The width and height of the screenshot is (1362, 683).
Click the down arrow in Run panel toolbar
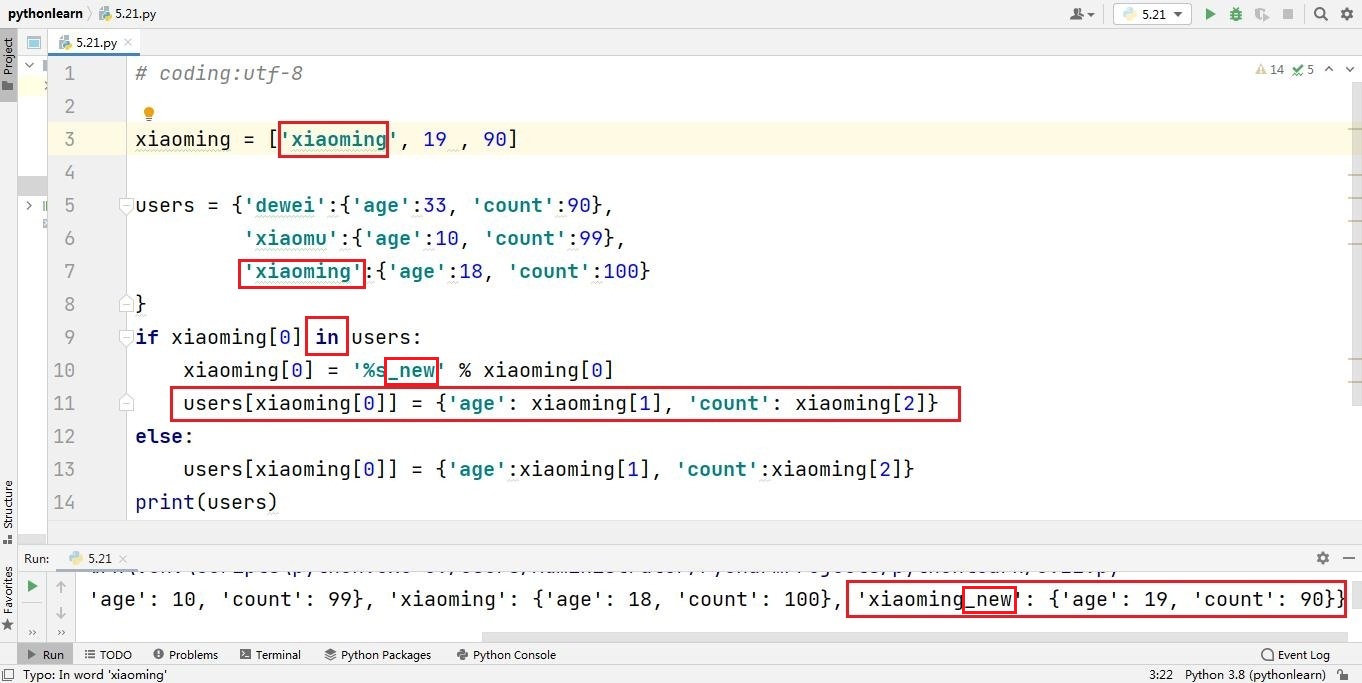(x=61, y=612)
